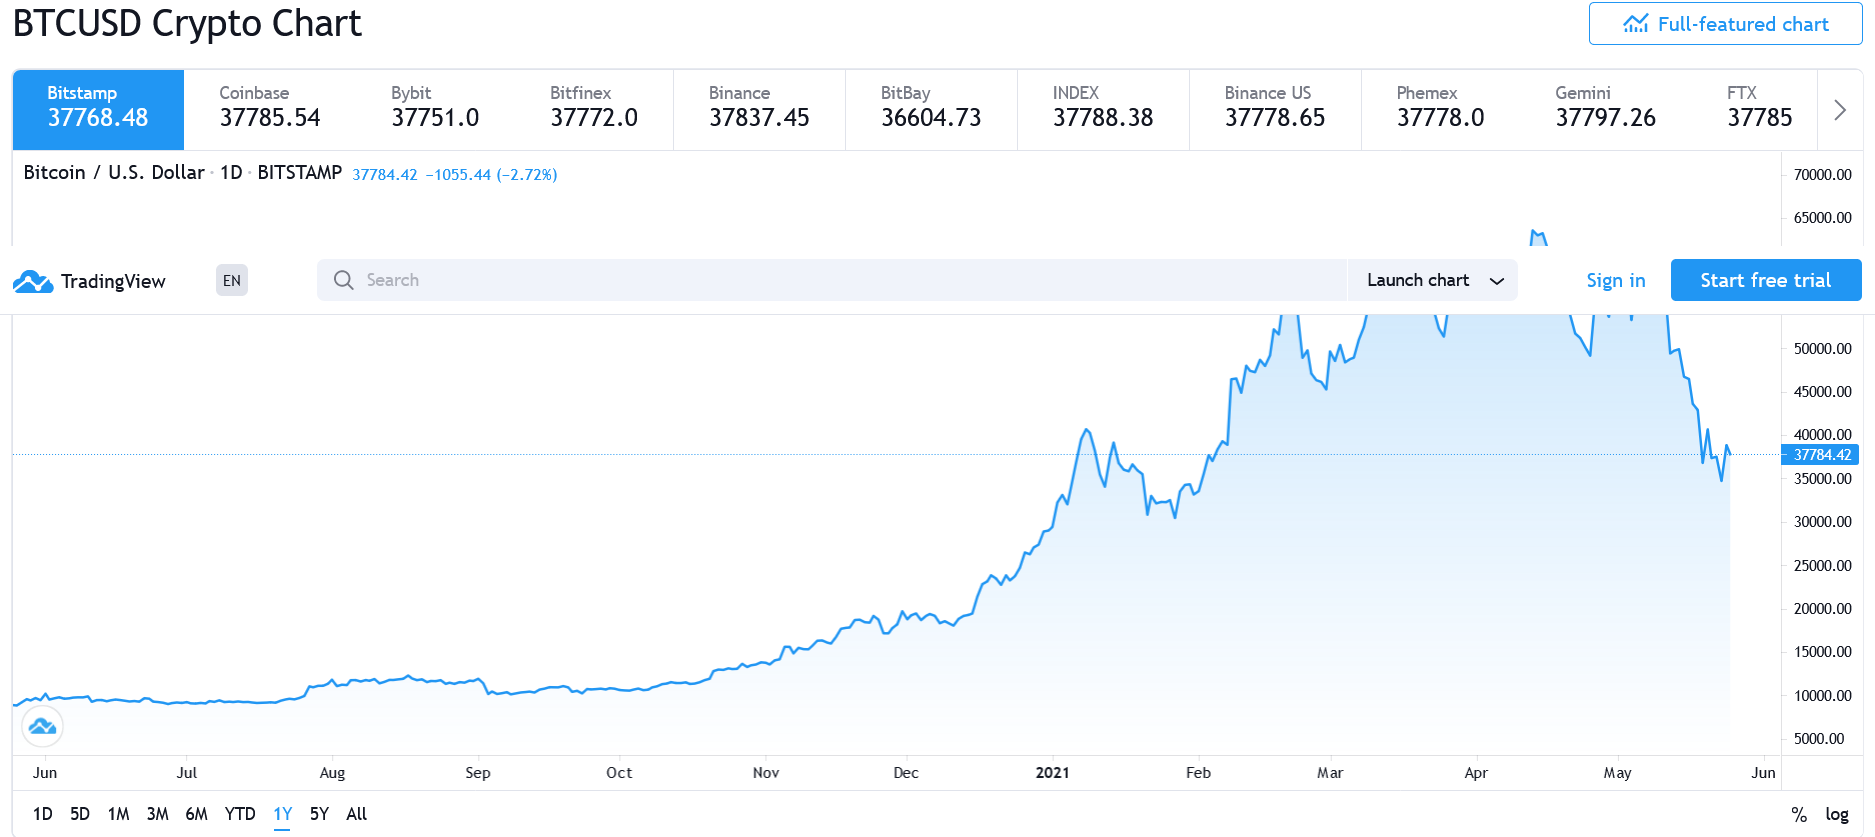1875x837 pixels.
Task: Open the Launch chart dropdown
Action: point(1433,280)
